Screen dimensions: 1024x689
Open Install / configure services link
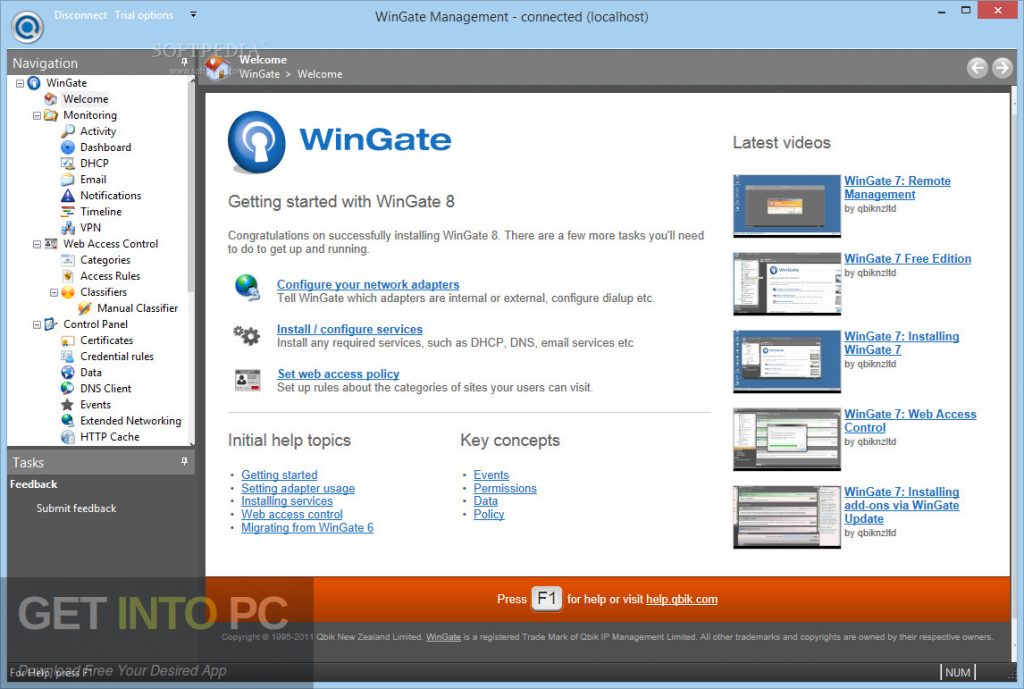[349, 329]
